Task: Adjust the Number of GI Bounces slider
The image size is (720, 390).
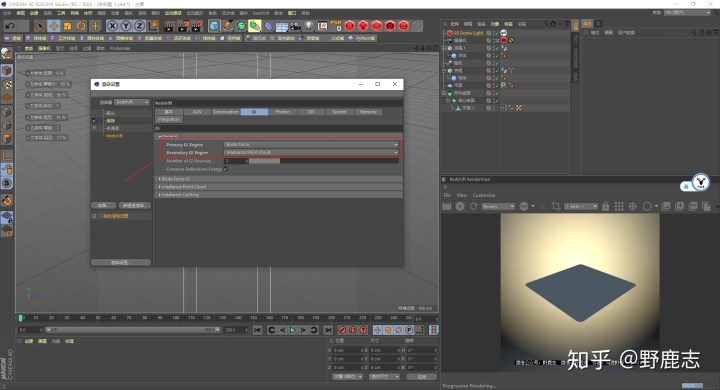Action: 324,161
